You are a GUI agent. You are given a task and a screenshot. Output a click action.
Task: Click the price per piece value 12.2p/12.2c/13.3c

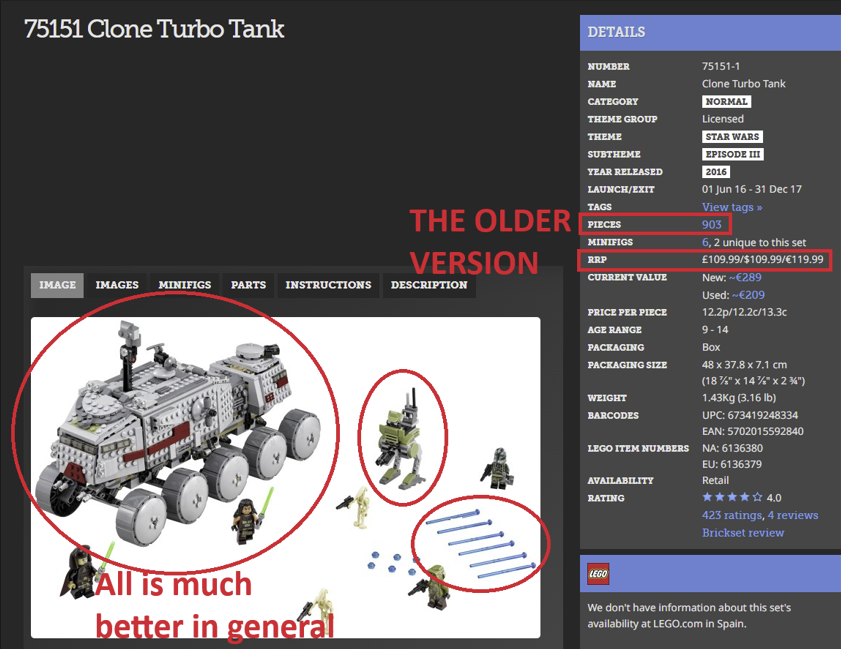click(744, 312)
